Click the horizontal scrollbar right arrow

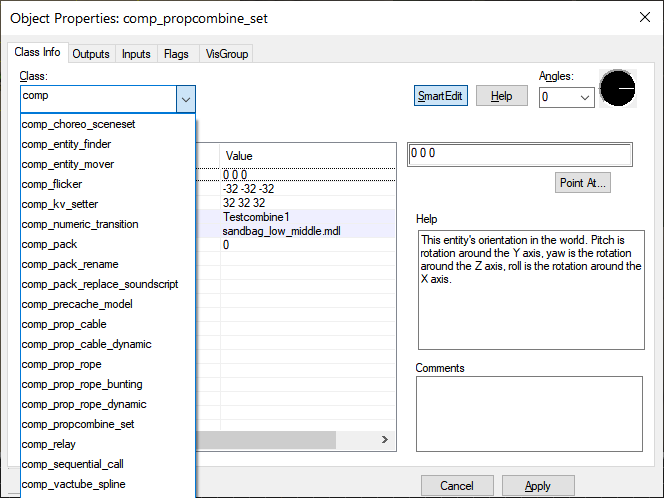(385, 440)
